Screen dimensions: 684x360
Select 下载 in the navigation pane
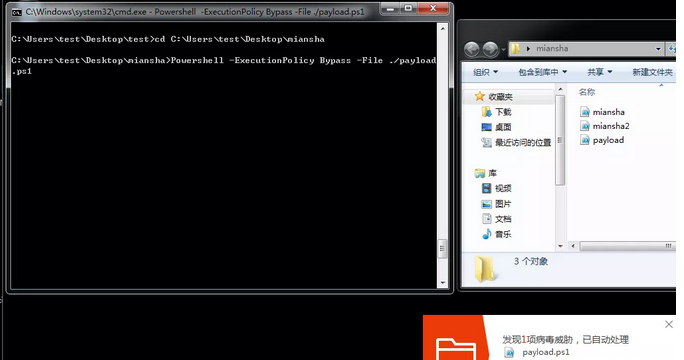click(x=503, y=112)
